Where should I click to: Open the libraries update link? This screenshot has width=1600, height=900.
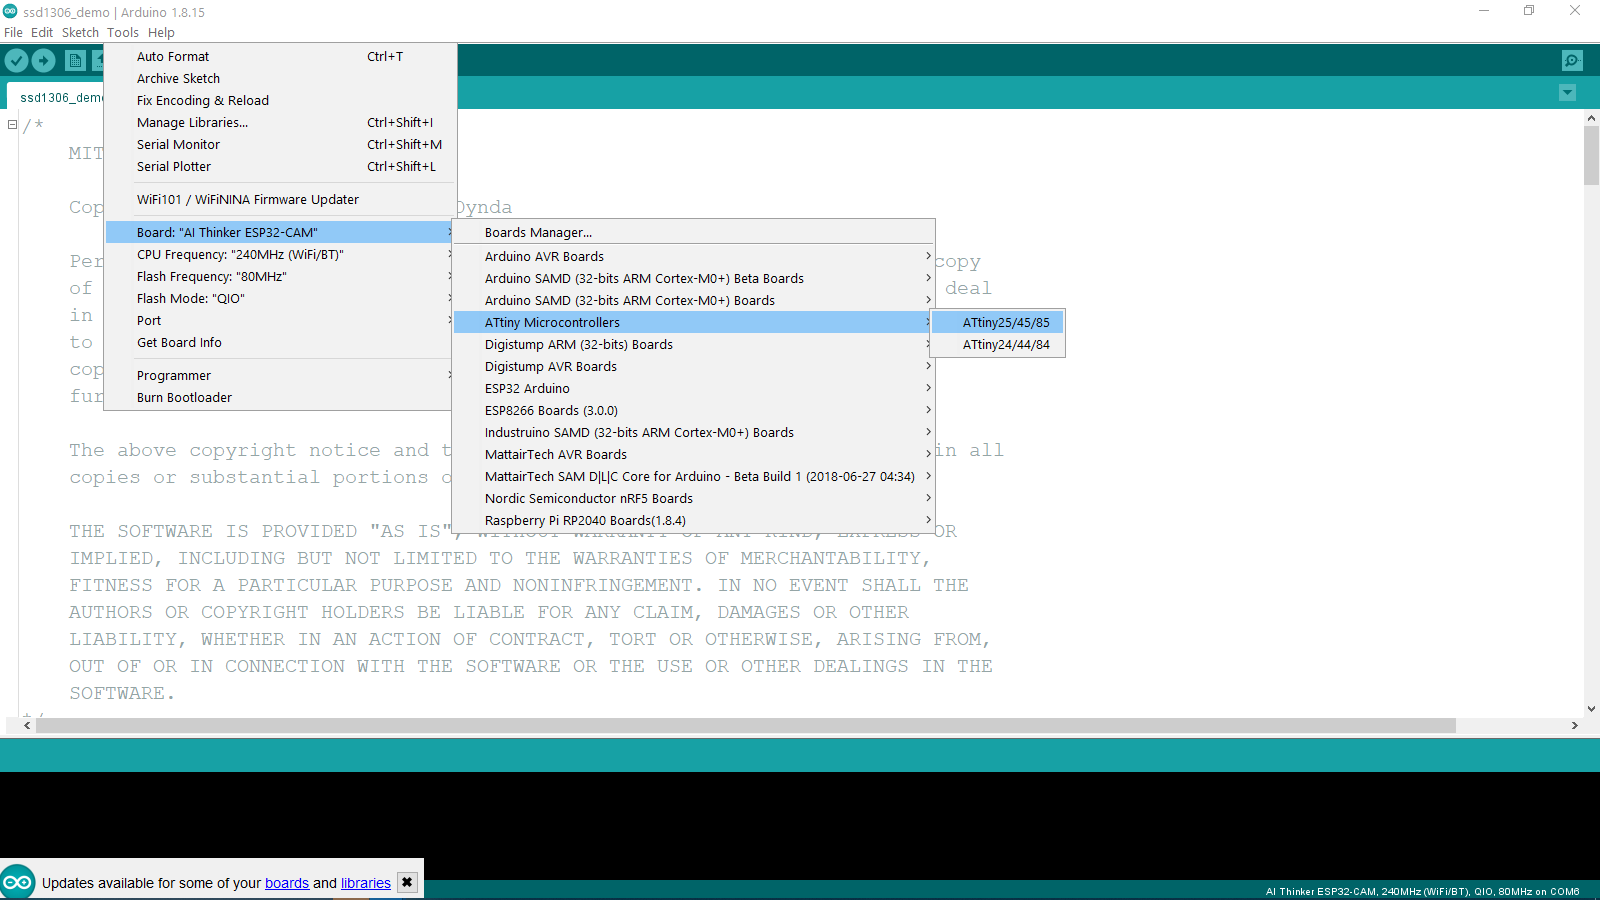pos(366,883)
